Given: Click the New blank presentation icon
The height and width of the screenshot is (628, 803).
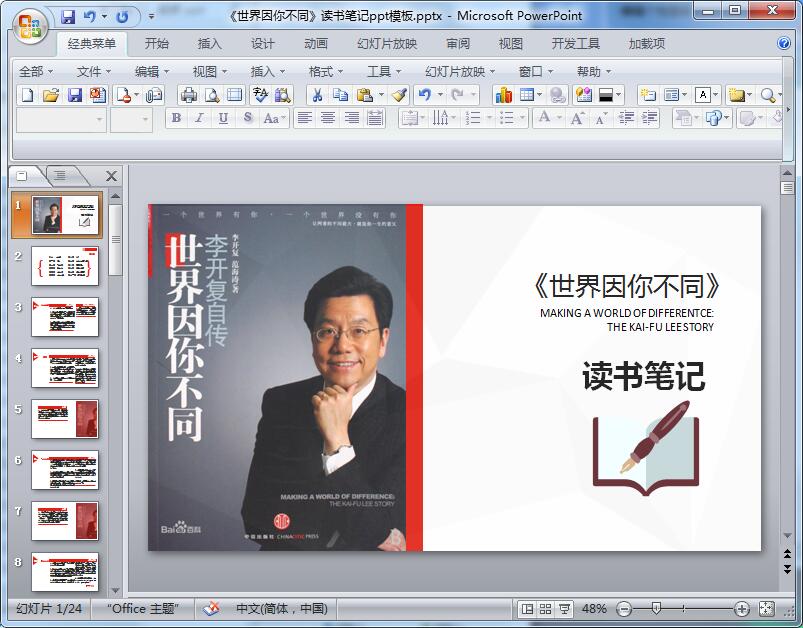Looking at the screenshot, I should tap(28, 95).
